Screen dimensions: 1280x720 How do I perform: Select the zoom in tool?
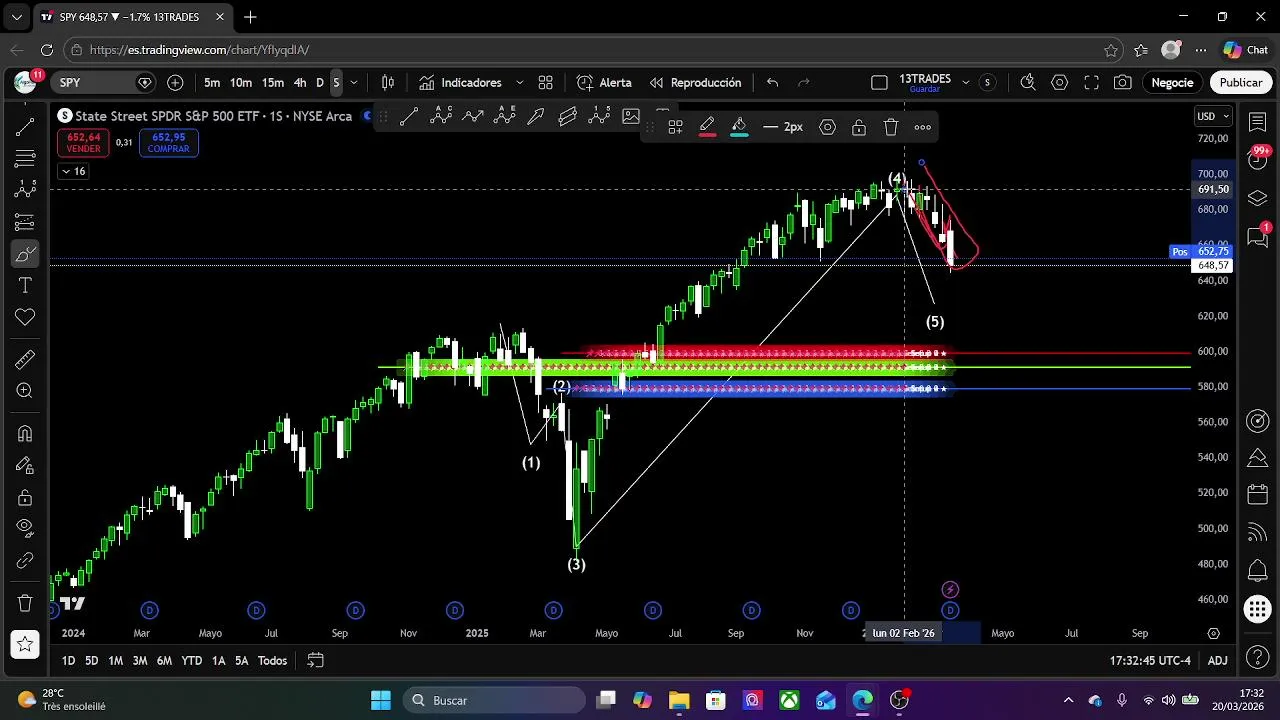[25, 391]
